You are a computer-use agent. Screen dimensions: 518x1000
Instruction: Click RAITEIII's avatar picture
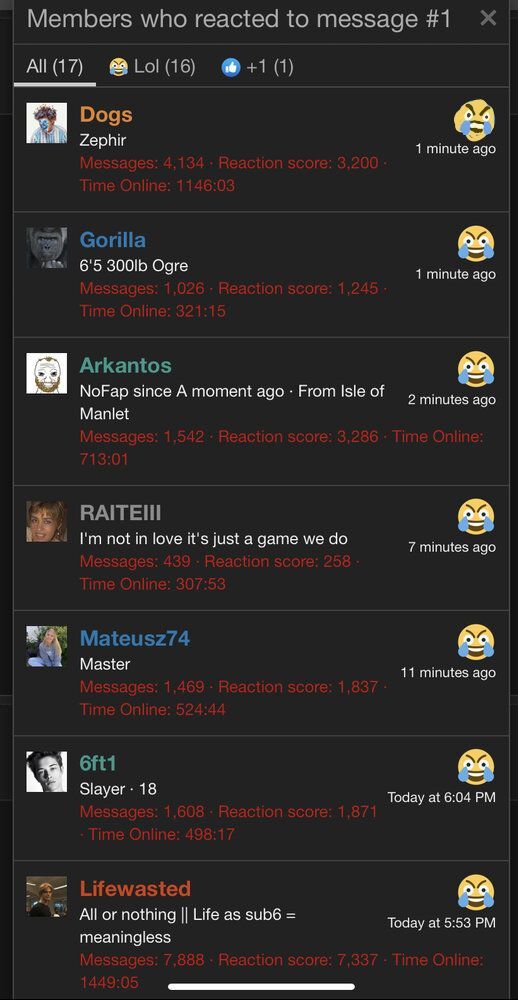pos(47,522)
